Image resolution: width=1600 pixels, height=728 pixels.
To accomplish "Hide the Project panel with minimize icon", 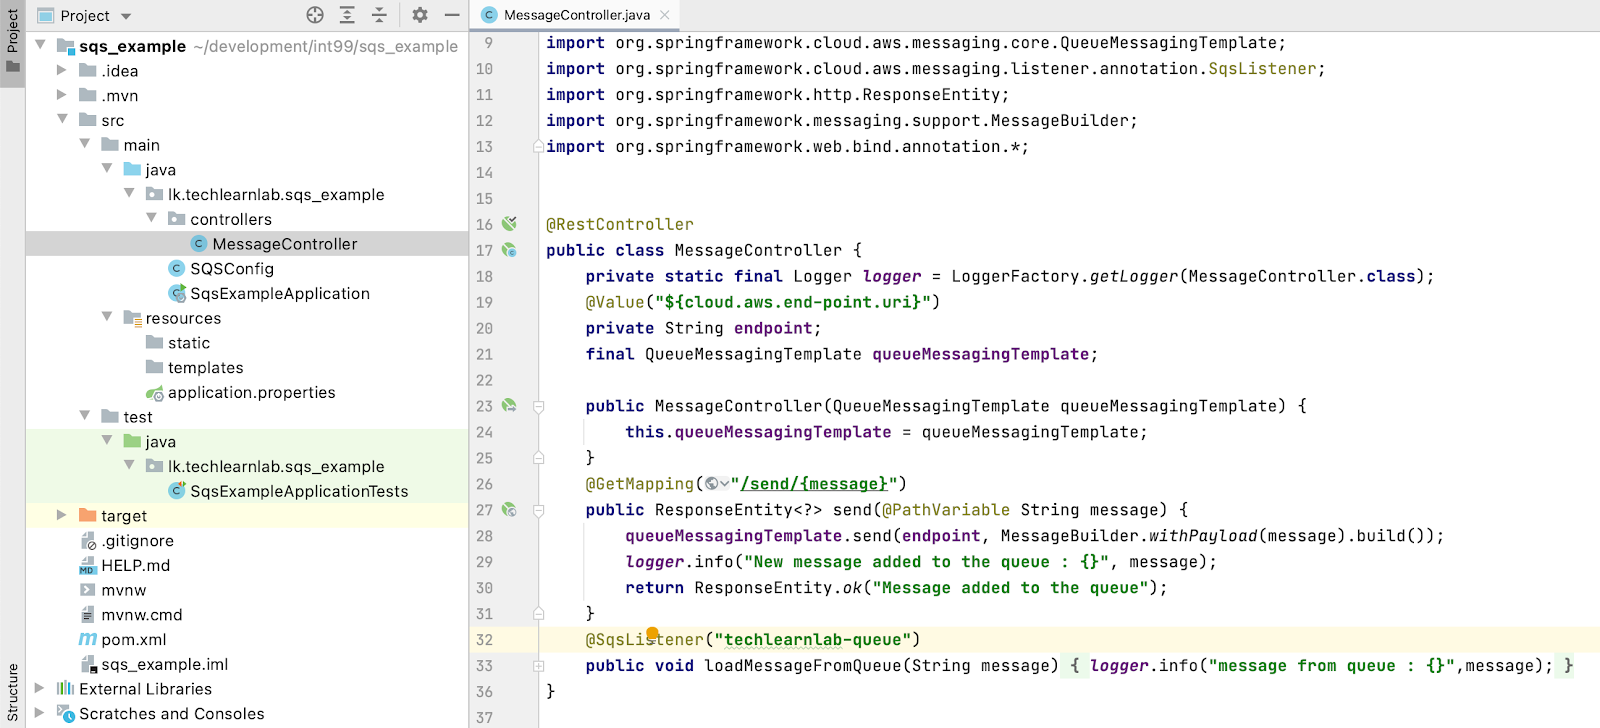I will click(452, 15).
